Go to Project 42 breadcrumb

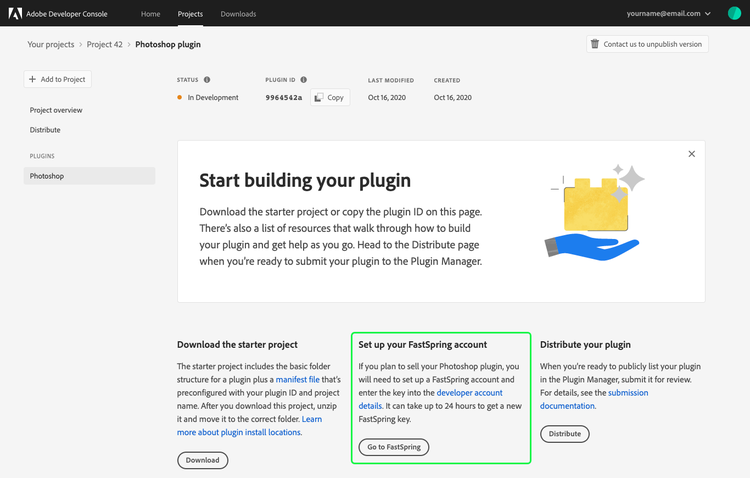105,44
